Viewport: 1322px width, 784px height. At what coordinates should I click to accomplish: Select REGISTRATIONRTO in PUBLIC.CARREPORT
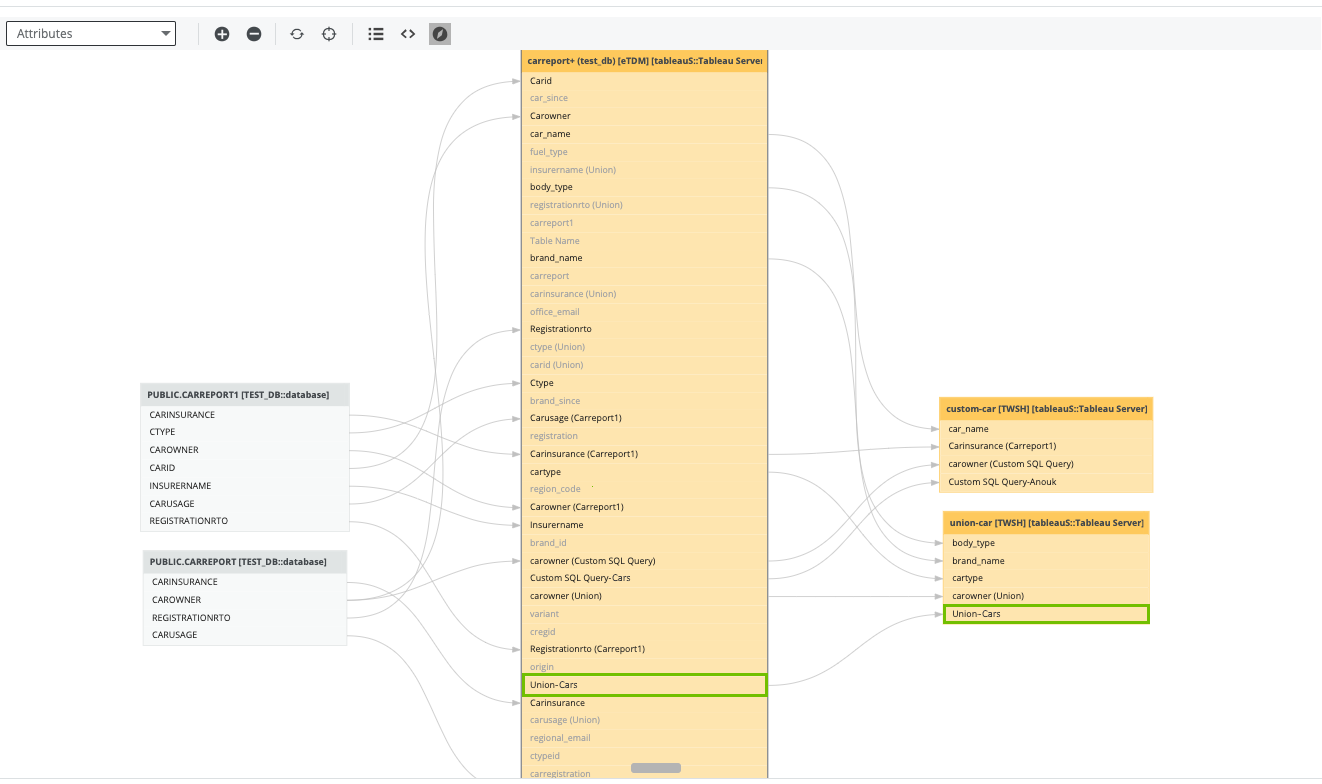coord(245,618)
